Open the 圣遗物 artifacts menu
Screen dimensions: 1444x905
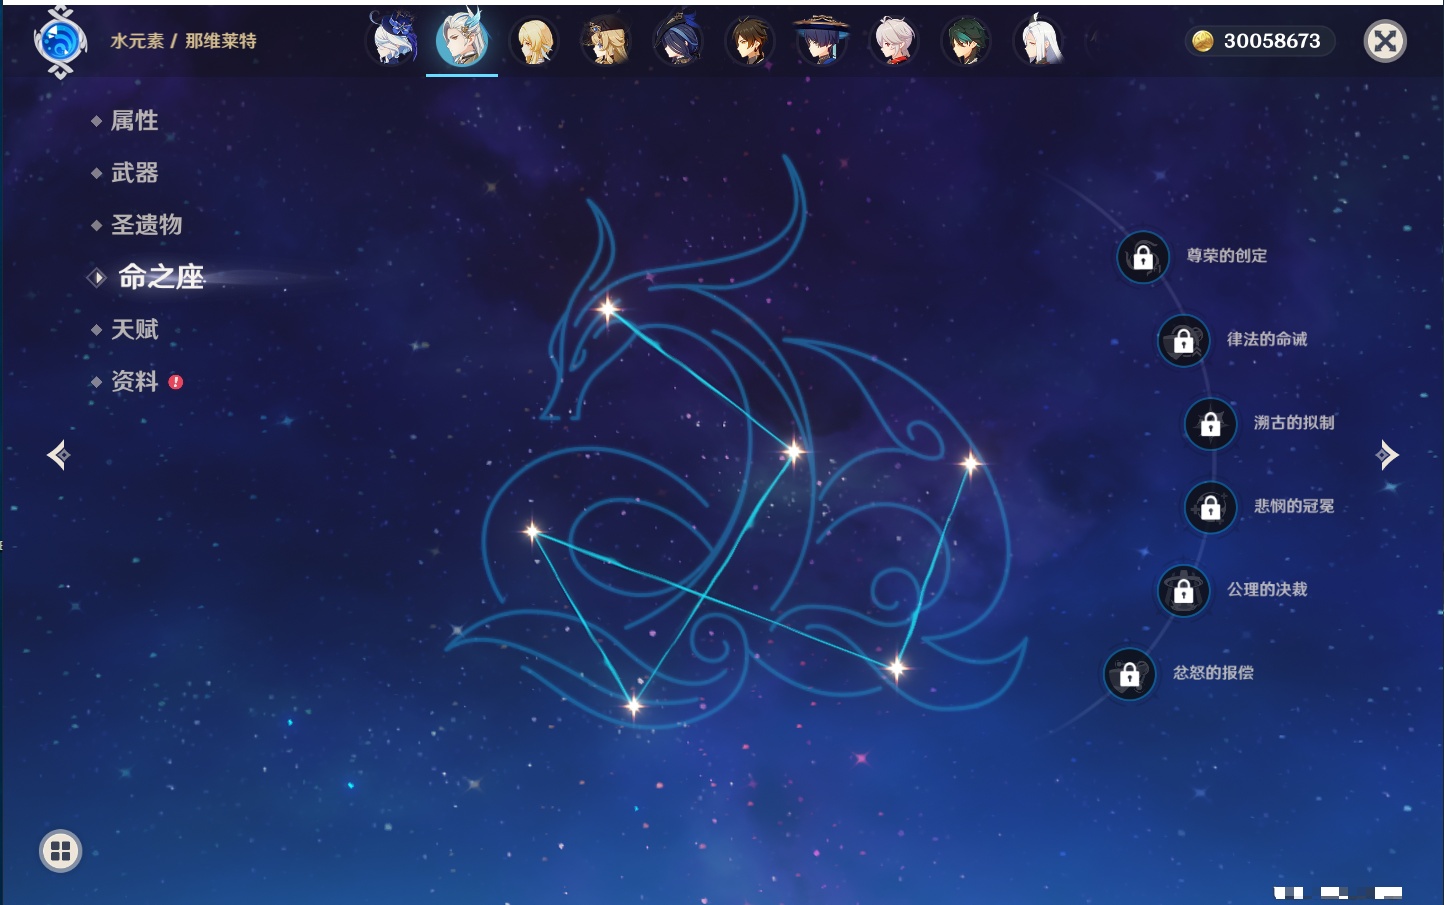(x=146, y=225)
